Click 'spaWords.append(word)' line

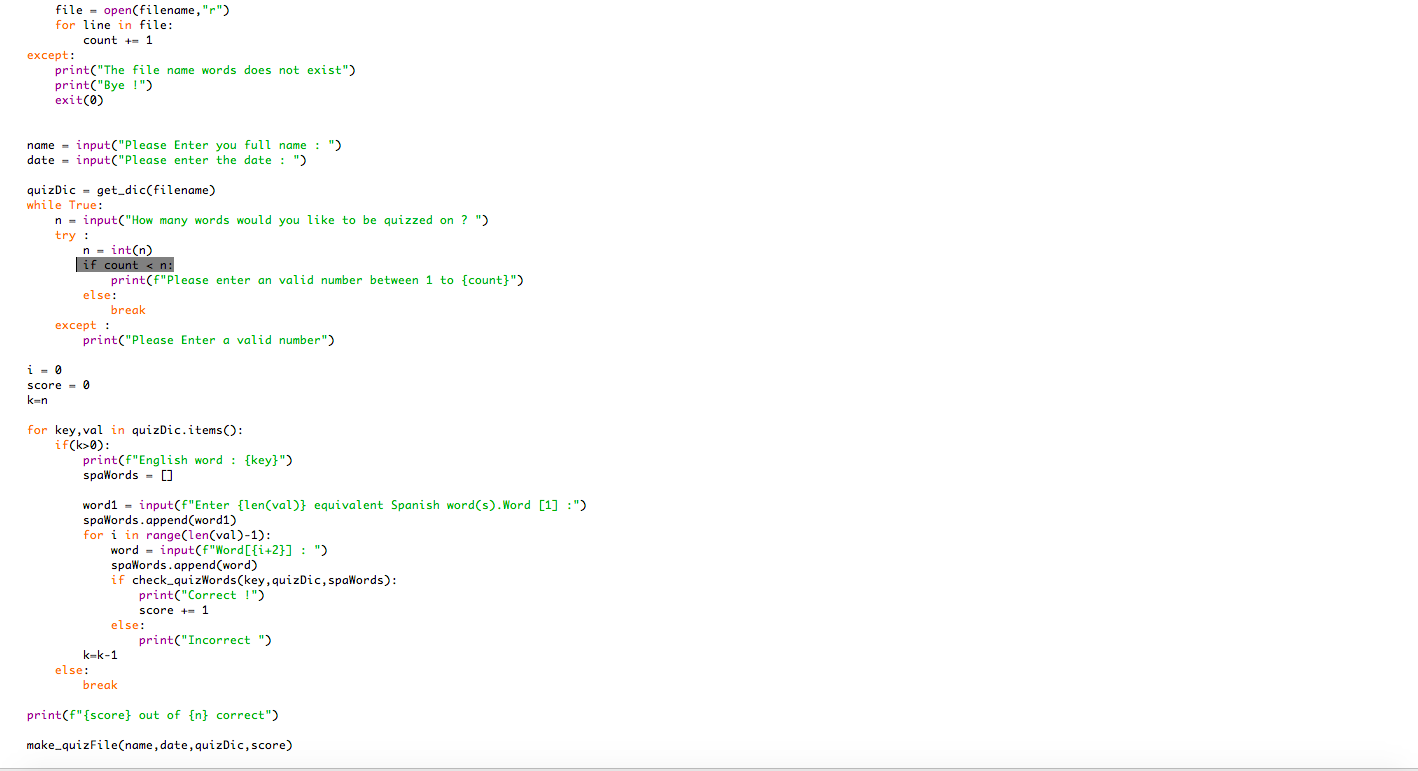[184, 565]
